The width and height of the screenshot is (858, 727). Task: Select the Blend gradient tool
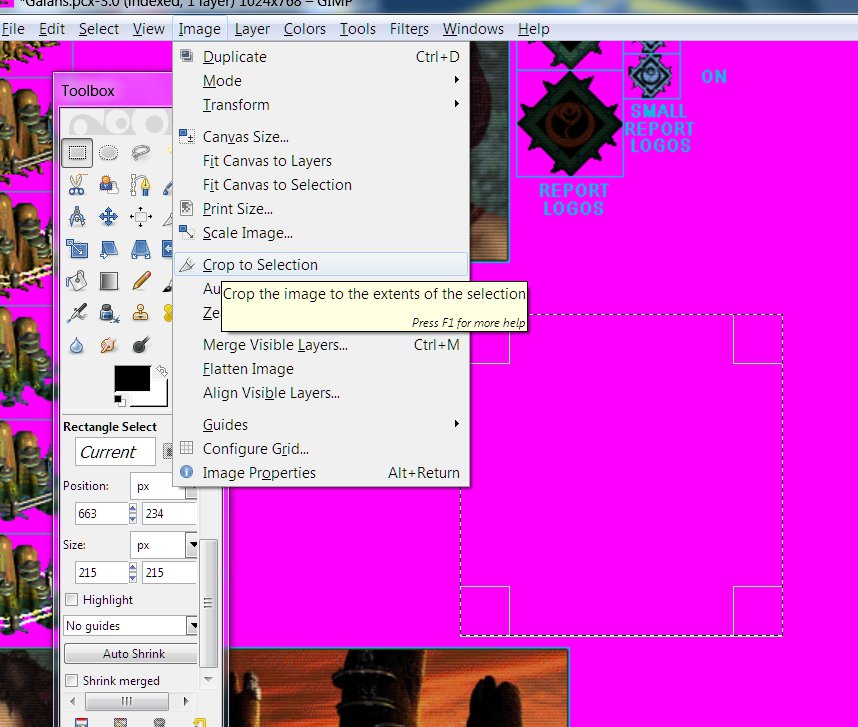point(109,281)
